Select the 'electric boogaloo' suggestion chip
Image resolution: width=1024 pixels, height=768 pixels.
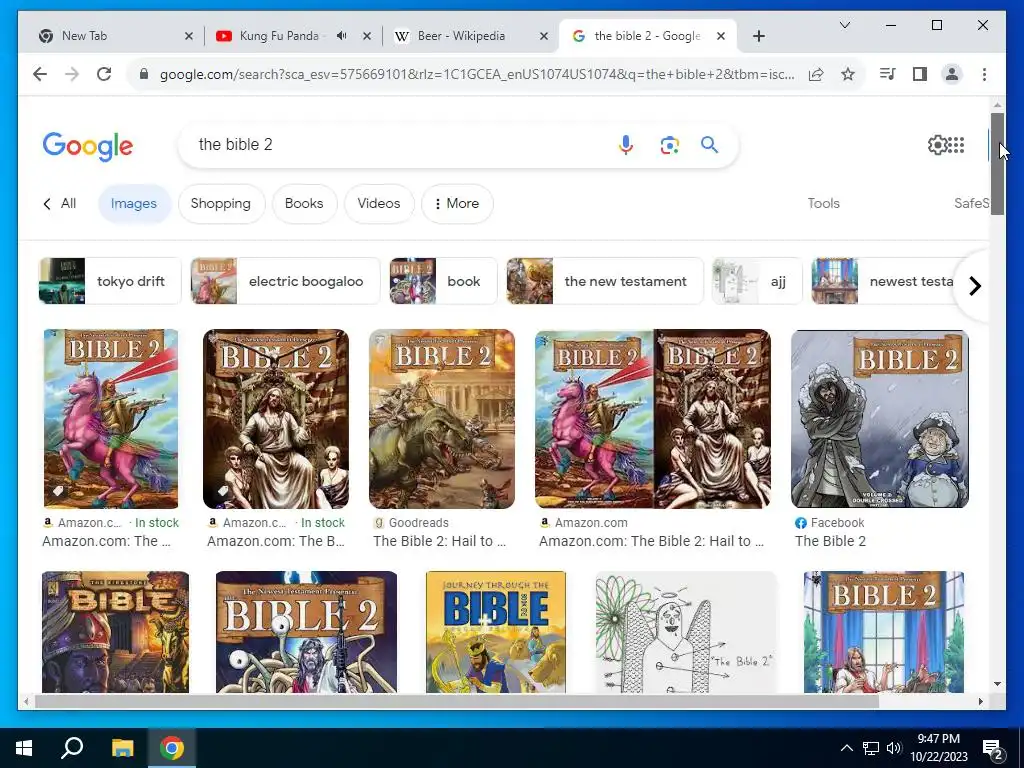(x=285, y=281)
